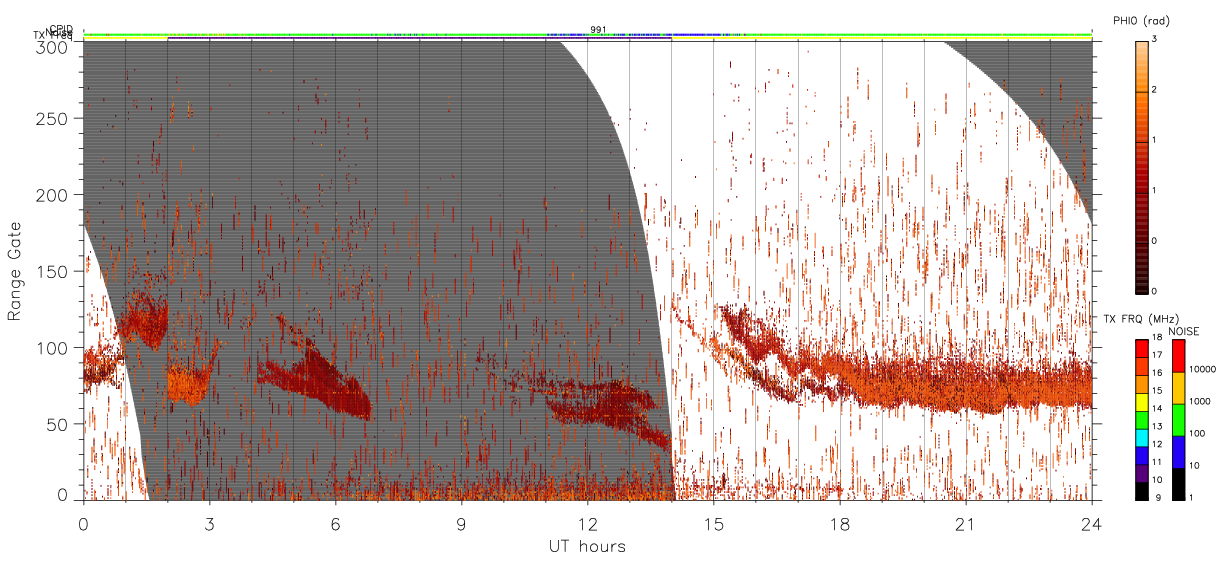Image resolution: width=1228 pixels, height=567 pixels.
Task: Click the 16 label in TX FRQ legend
Action: (x=1157, y=373)
